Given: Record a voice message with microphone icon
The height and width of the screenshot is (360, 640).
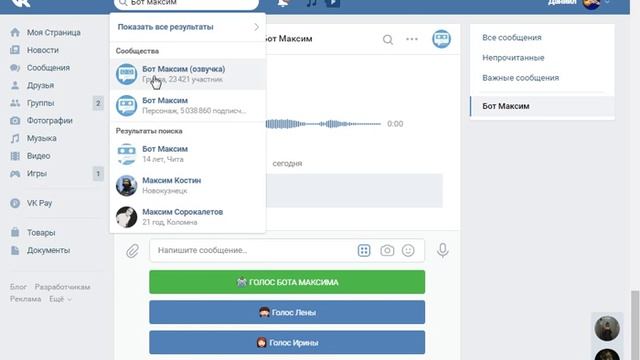Looking at the screenshot, I should pos(442,250).
